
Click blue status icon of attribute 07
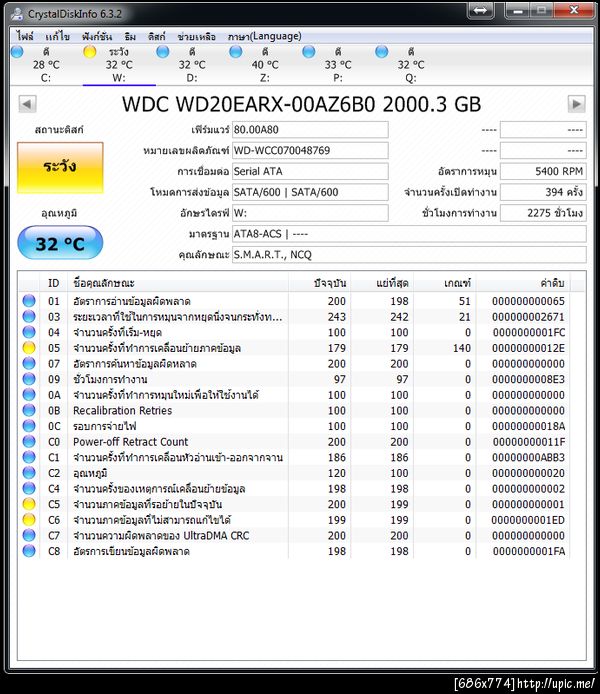pyautogui.click(x=29, y=363)
